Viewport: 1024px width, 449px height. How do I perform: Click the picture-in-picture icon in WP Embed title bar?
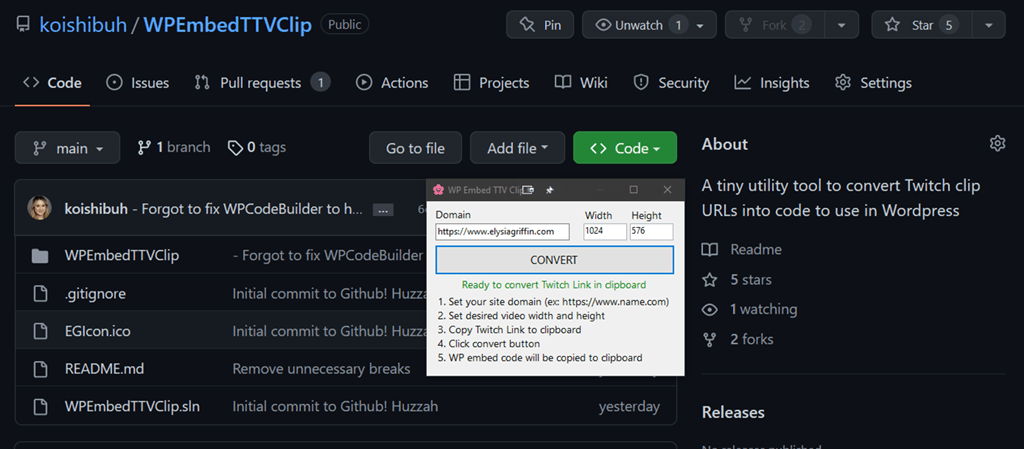(529, 190)
